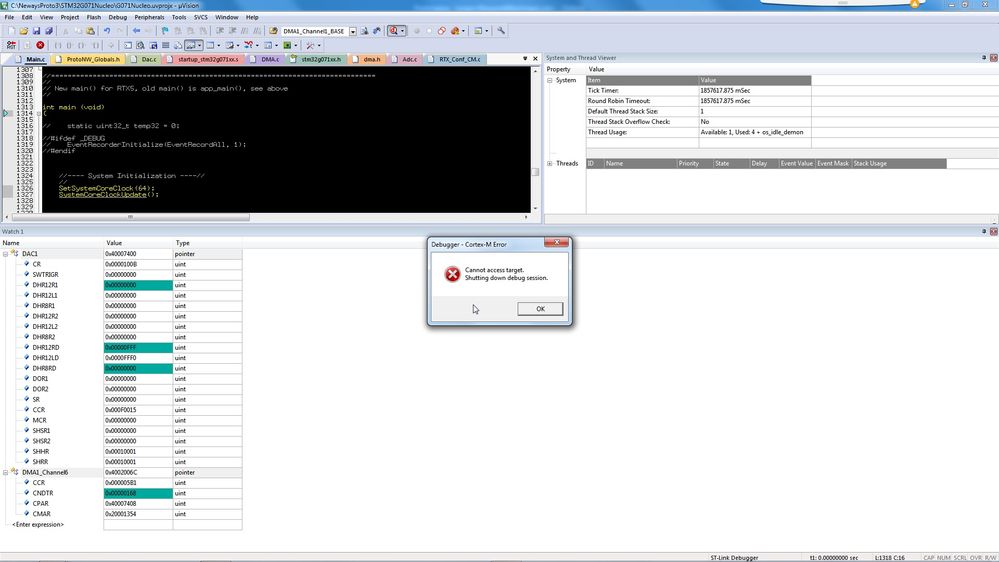Screen dimensions: 999x562
Task: Open Window layout icon
Action: pos(478,31)
